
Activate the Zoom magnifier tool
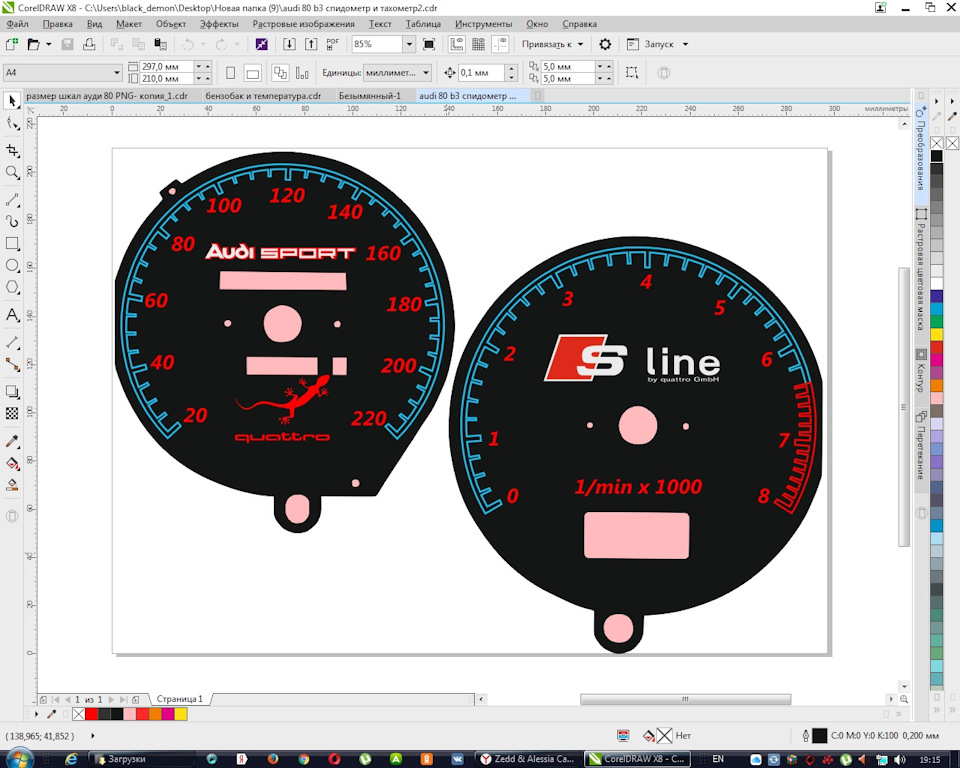pyautogui.click(x=12, y=172)
